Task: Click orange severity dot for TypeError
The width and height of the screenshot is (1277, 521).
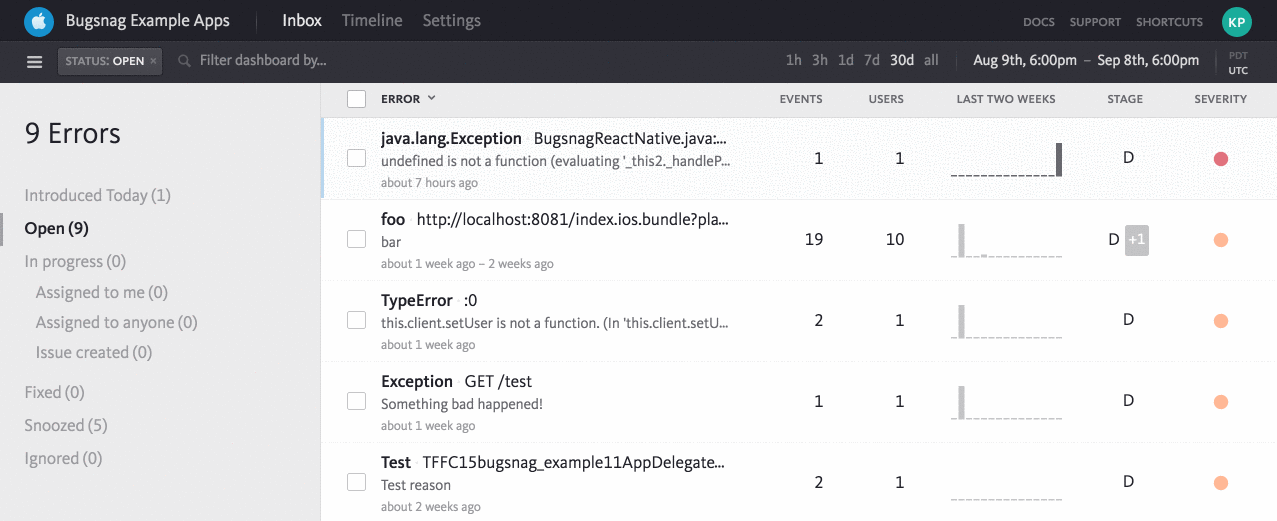Action: point(1220,321)
